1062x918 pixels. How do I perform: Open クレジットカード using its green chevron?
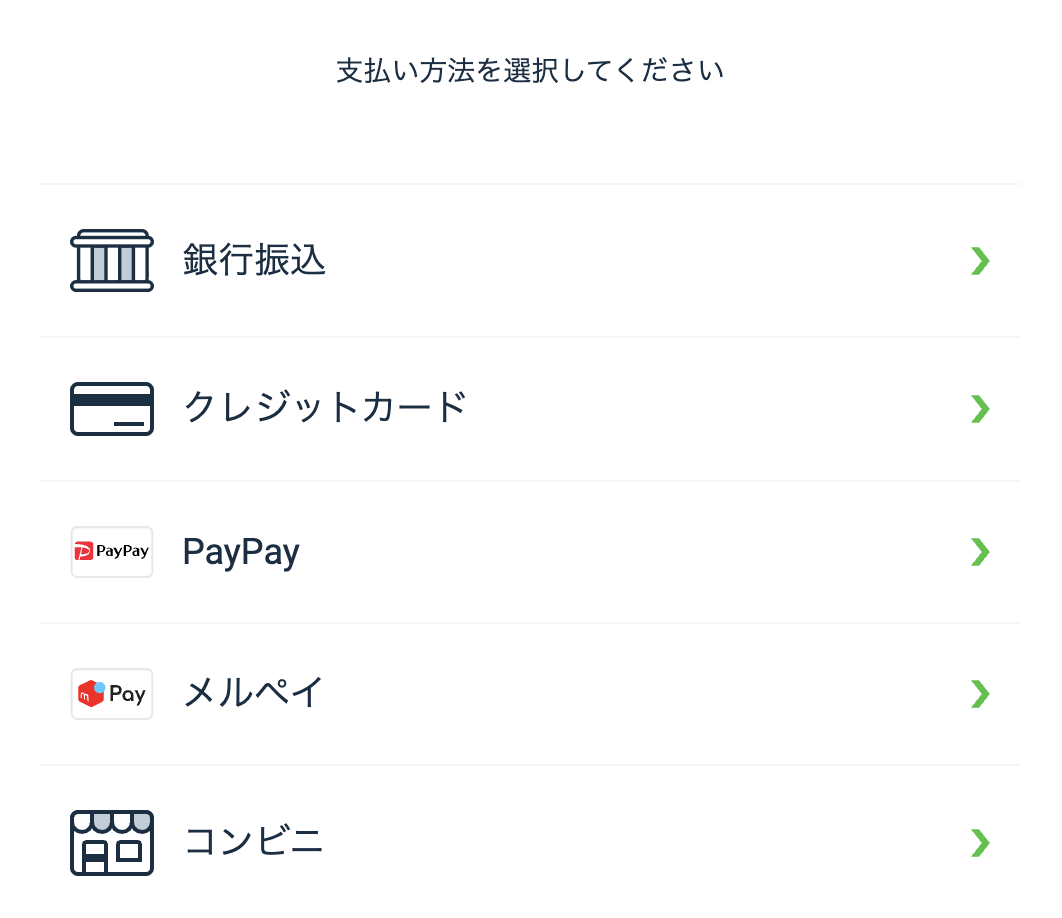980,408
